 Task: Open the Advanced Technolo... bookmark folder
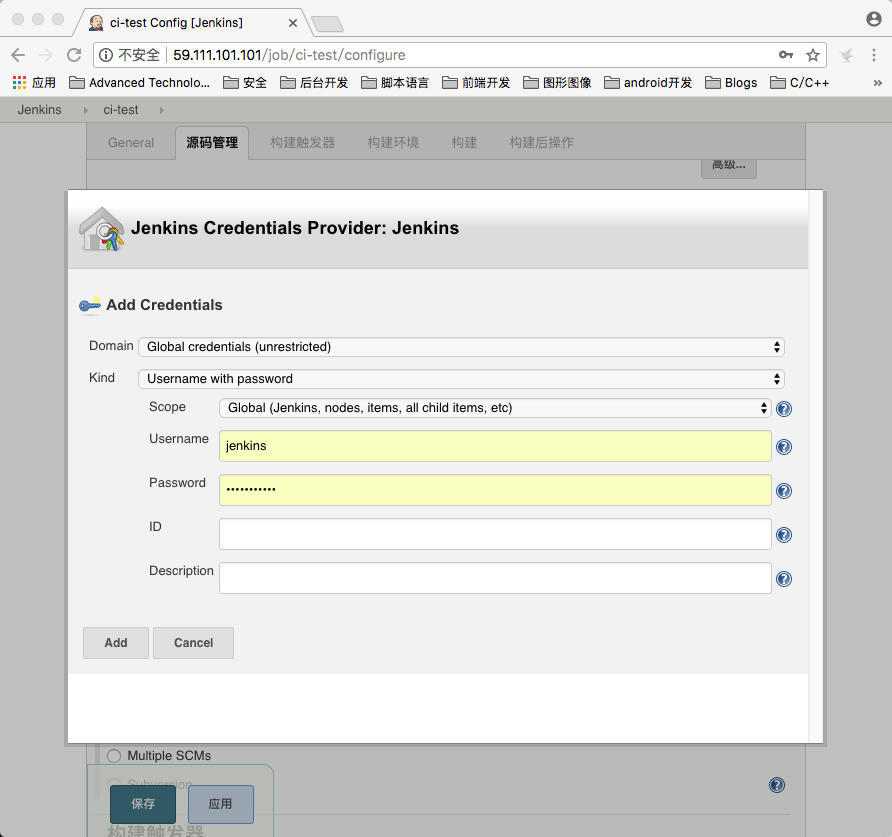139,83
